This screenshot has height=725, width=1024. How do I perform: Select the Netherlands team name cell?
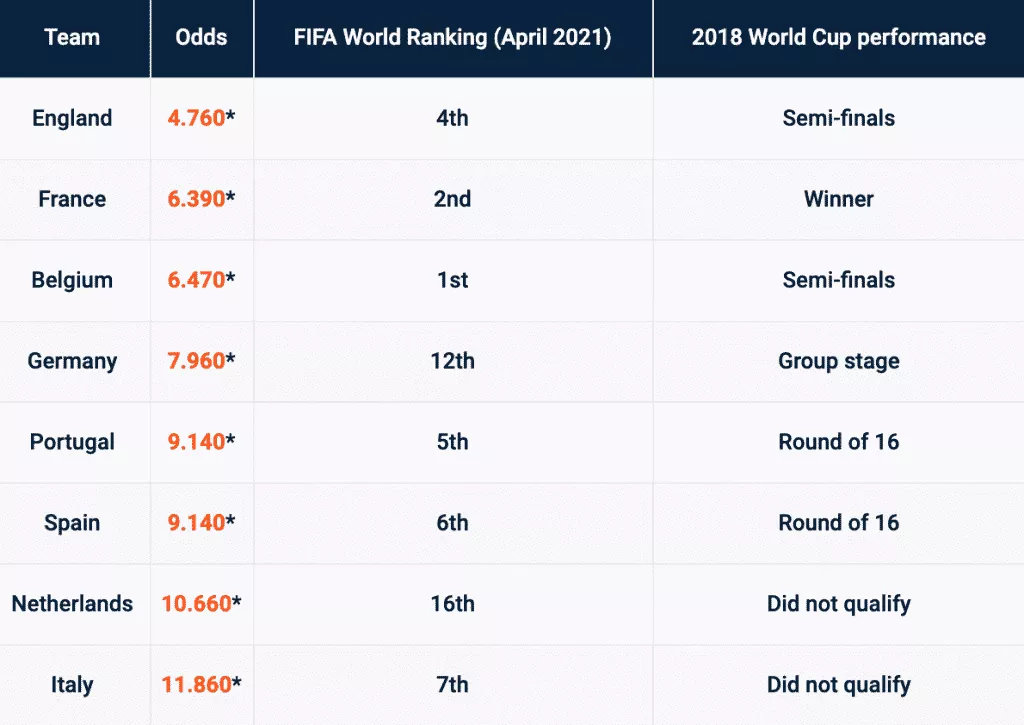pos(72,604)
